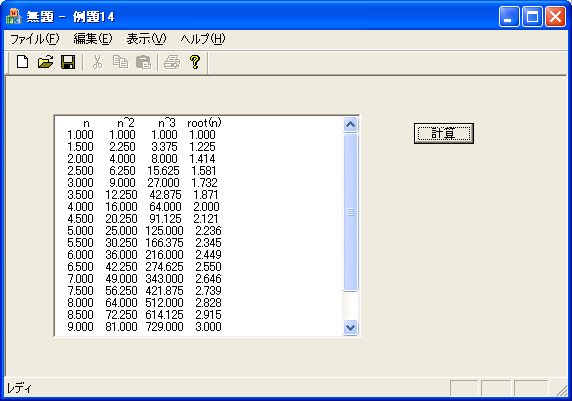
Task: Click the Cut scissors icon
Action: (x=97, y=62)
